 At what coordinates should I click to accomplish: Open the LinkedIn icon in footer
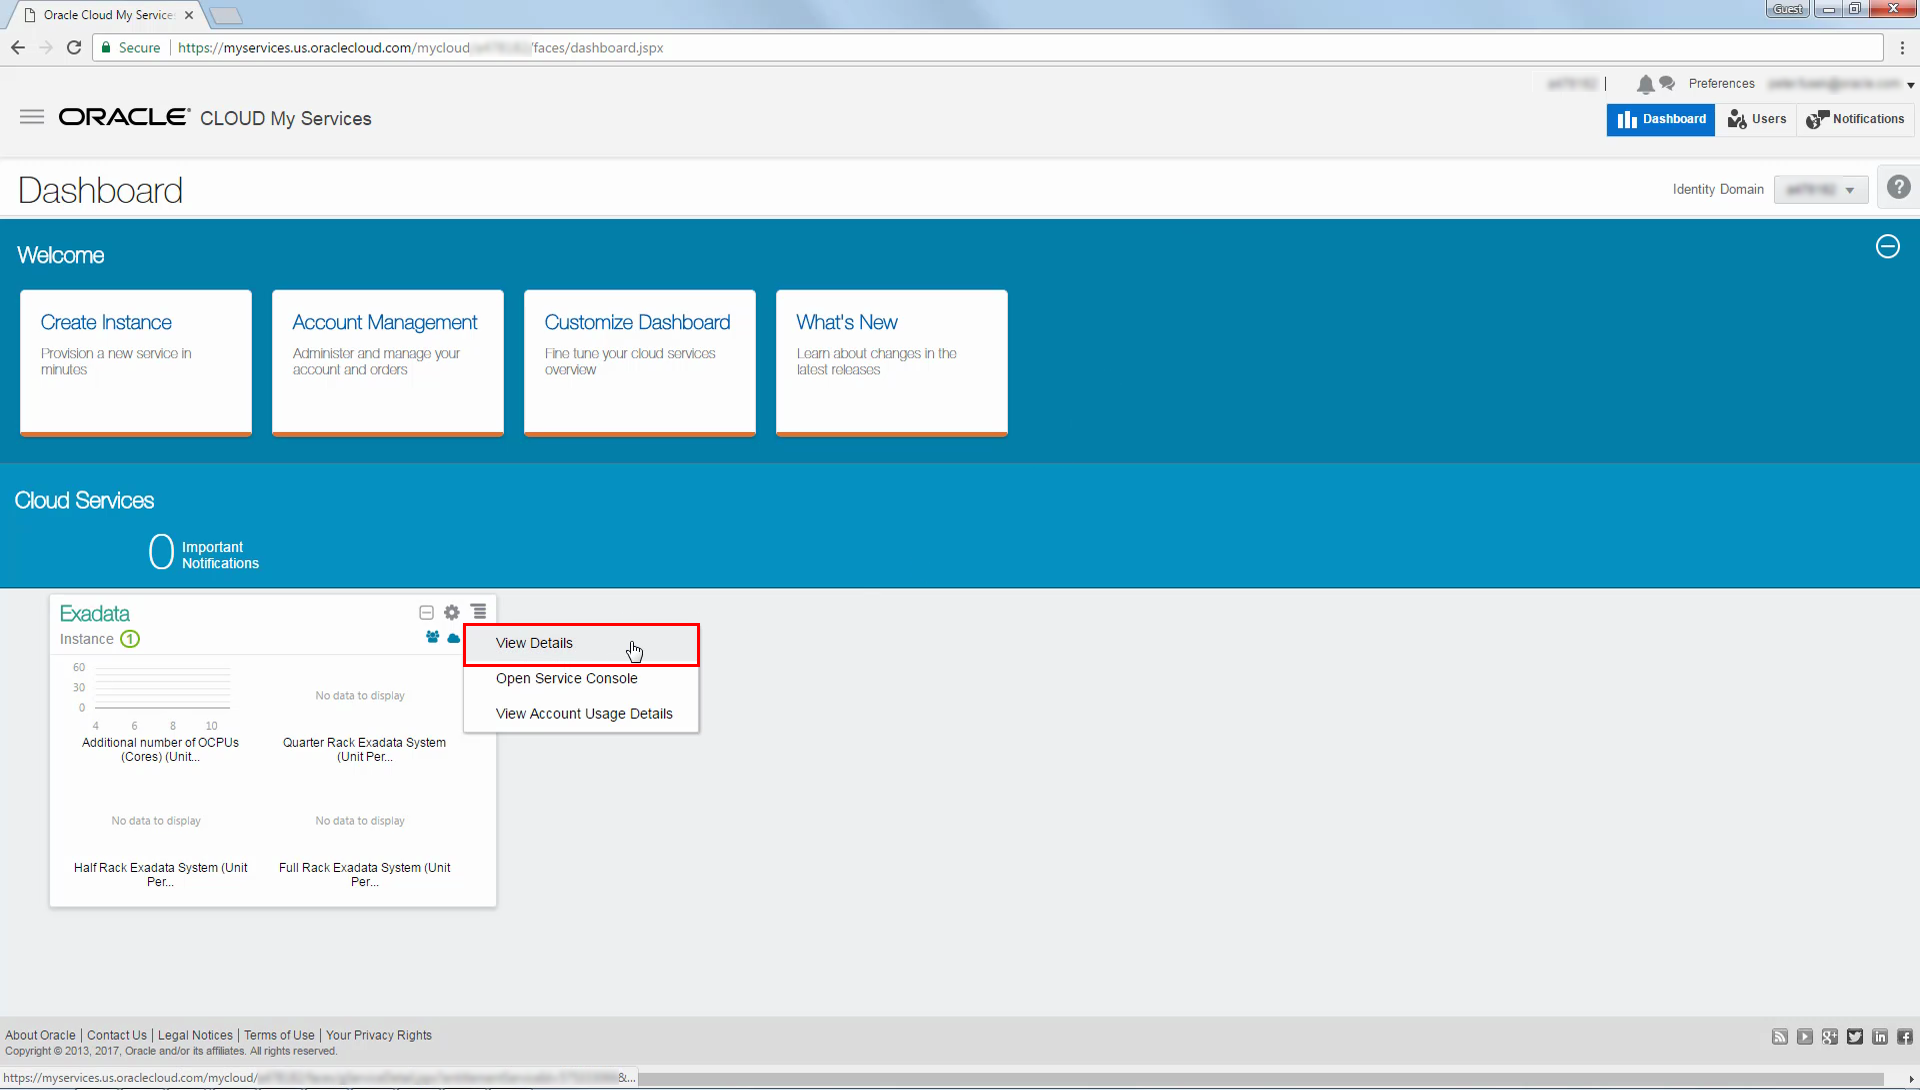click(1880, 1036)
